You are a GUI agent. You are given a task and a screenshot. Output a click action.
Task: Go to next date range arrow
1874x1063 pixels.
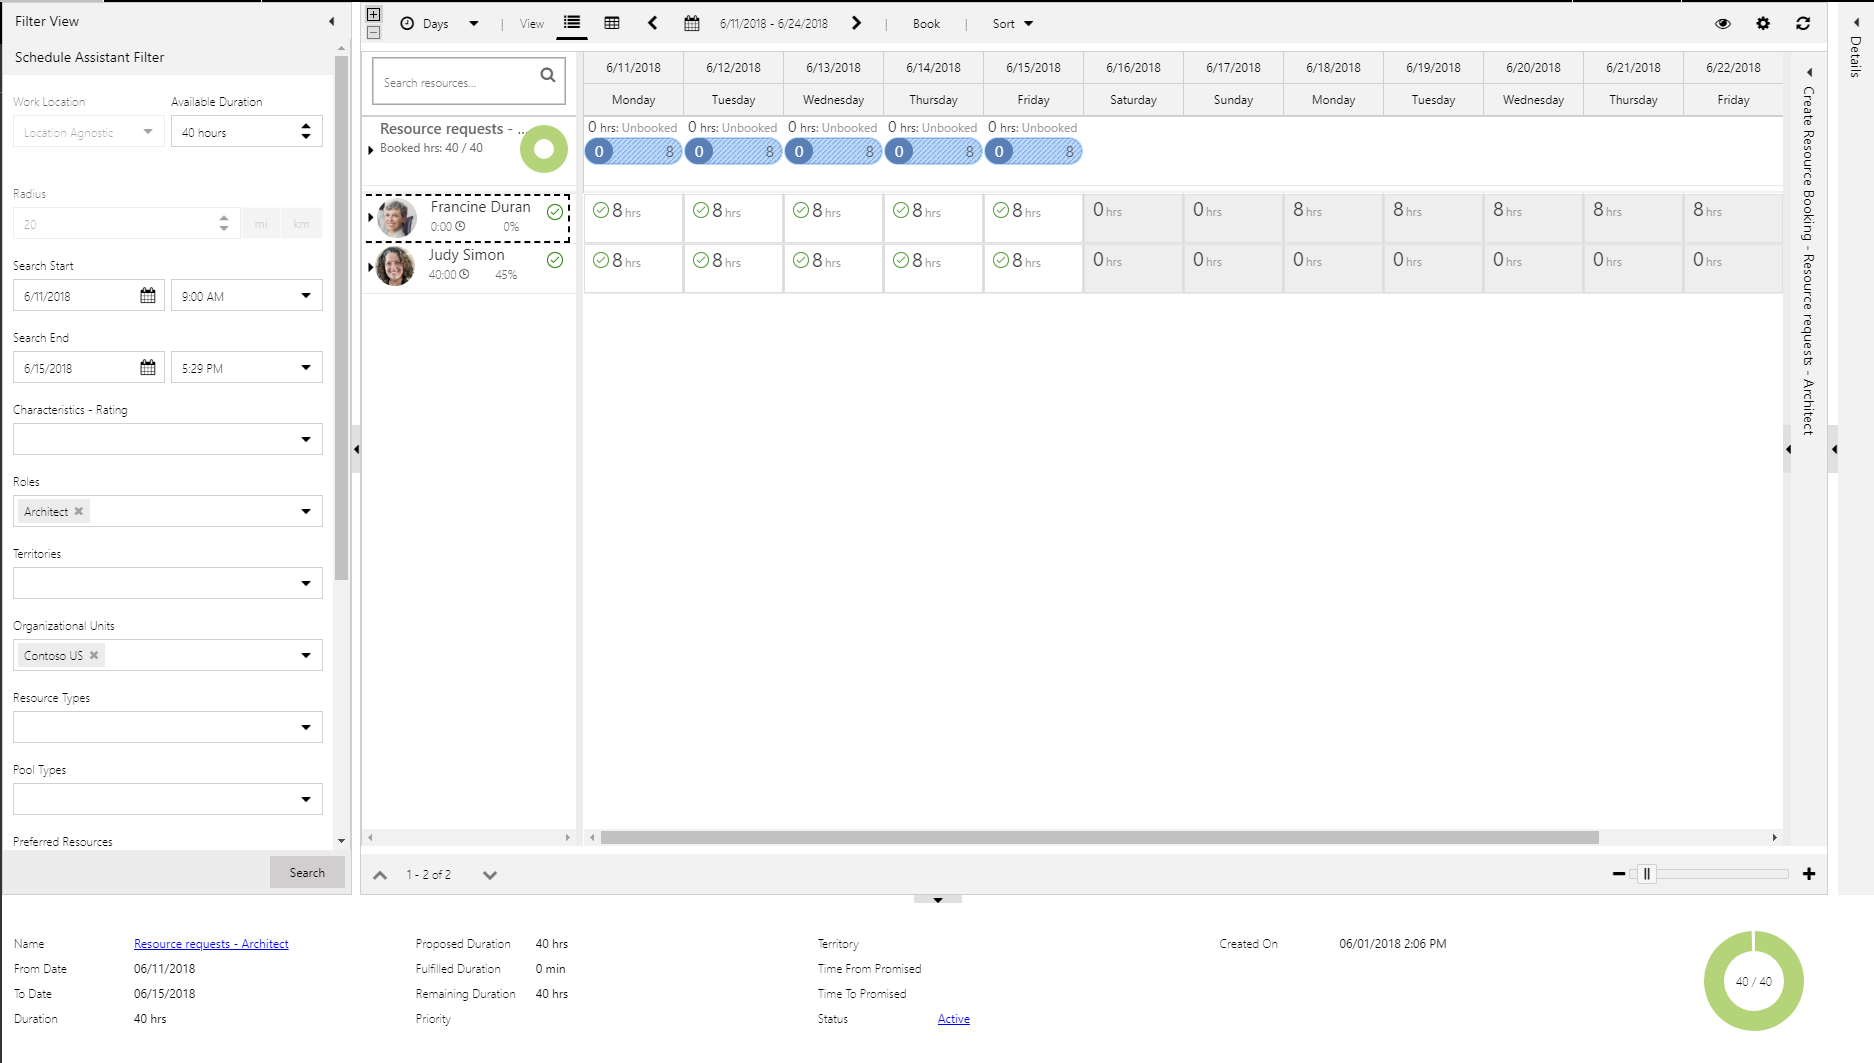tap(856, 23)
